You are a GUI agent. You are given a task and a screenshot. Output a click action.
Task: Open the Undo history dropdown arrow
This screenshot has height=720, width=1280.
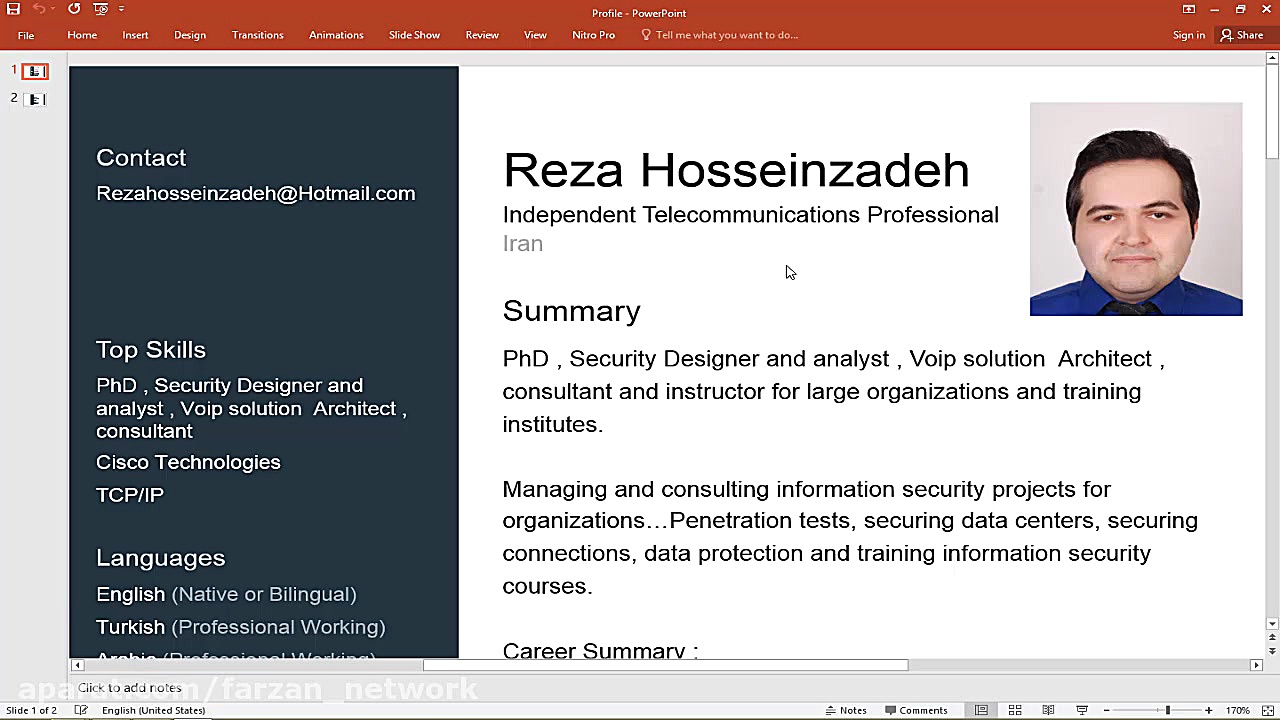53,9
